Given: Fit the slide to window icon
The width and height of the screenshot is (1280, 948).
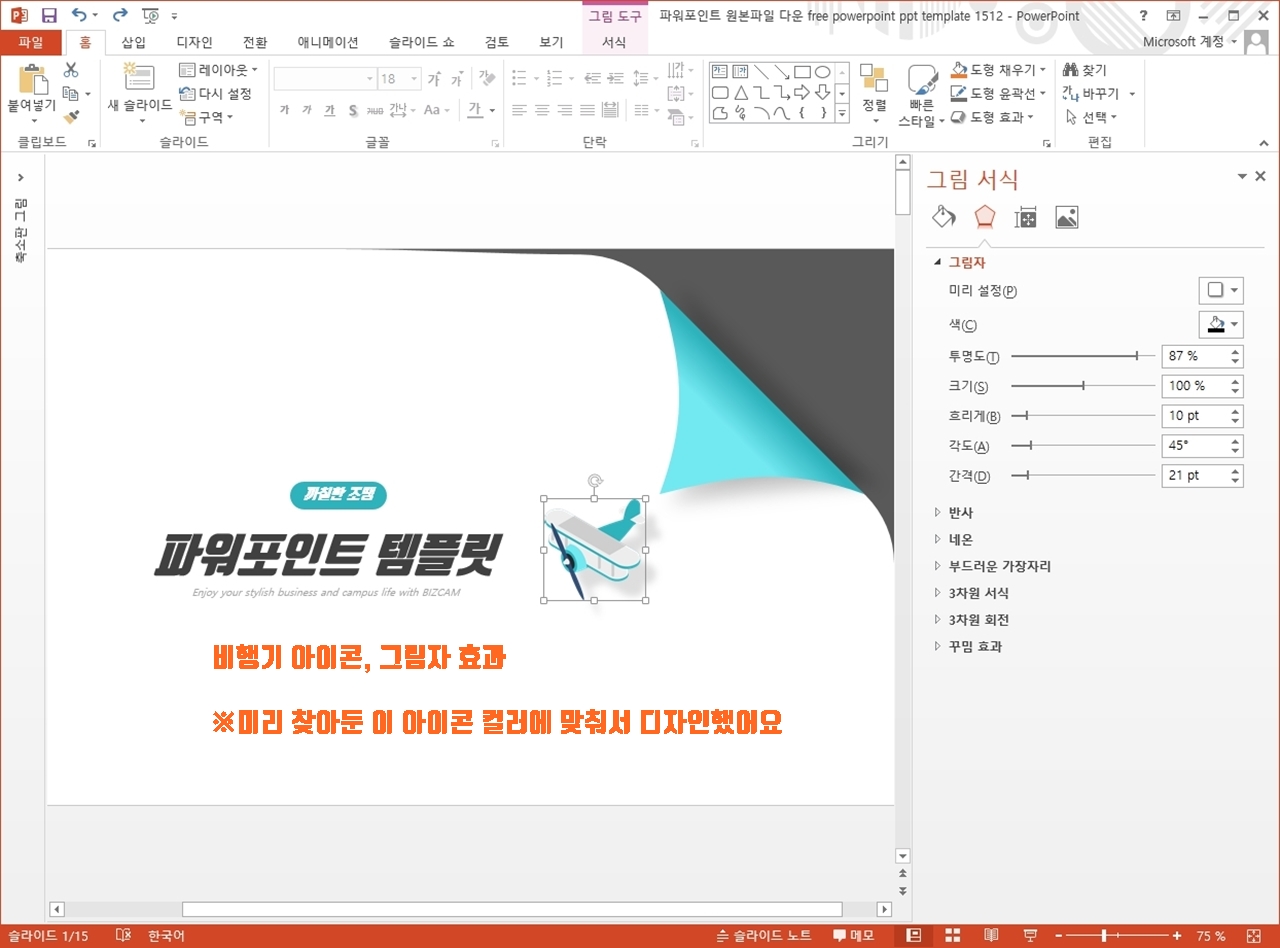Looking at the screenshot, I should click(1255, 935).
